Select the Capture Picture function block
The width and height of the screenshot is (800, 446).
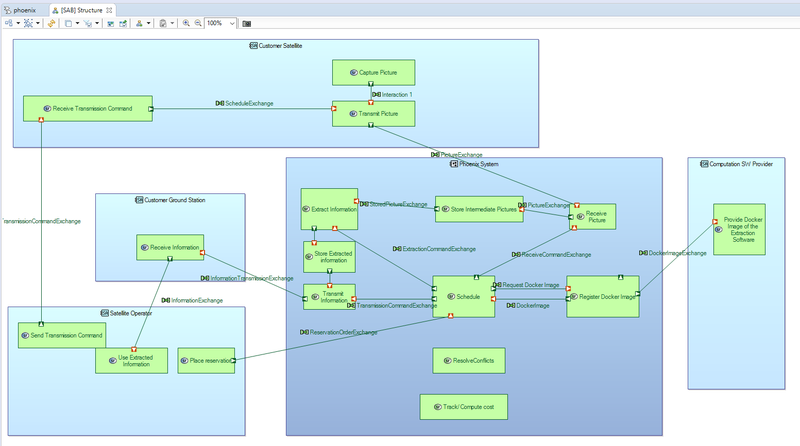coord(372,73)
